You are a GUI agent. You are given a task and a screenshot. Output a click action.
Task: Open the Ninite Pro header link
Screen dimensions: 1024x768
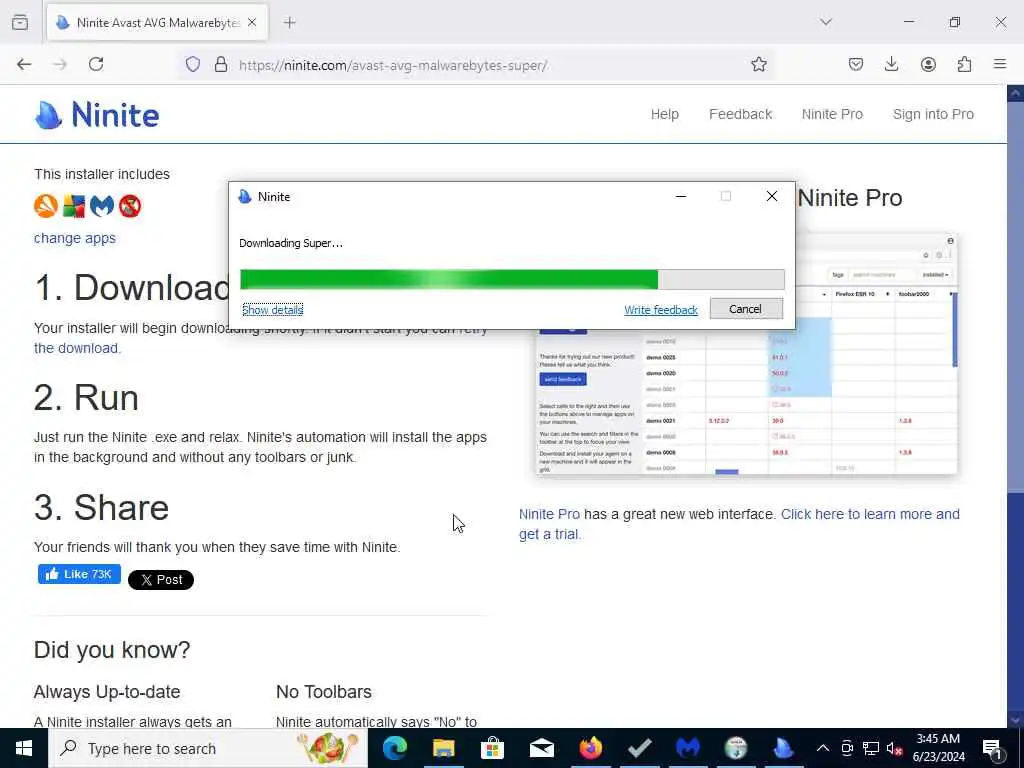(832, 114)
